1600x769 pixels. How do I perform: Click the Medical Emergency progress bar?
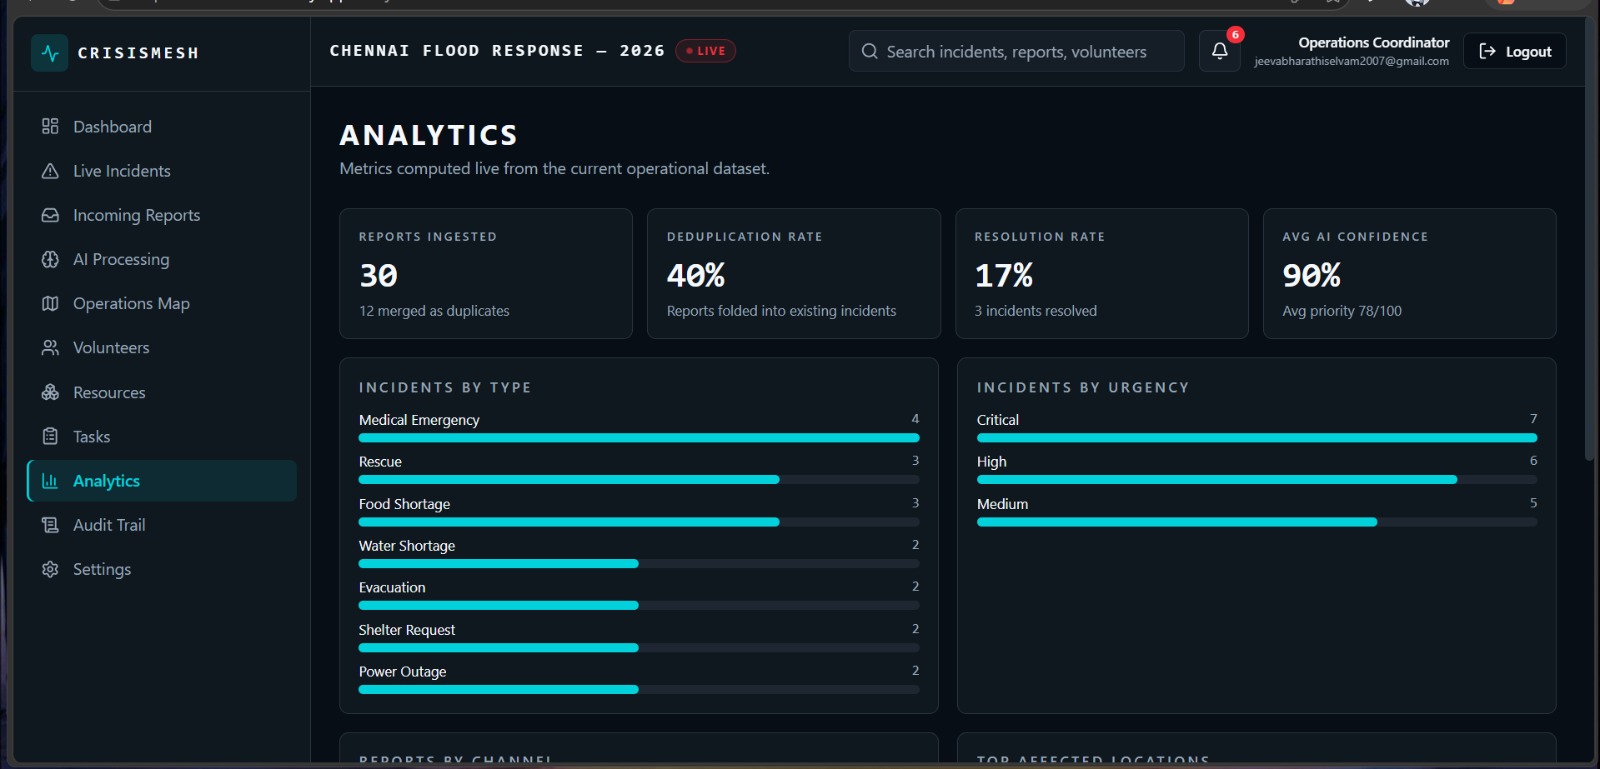point(639,438)
